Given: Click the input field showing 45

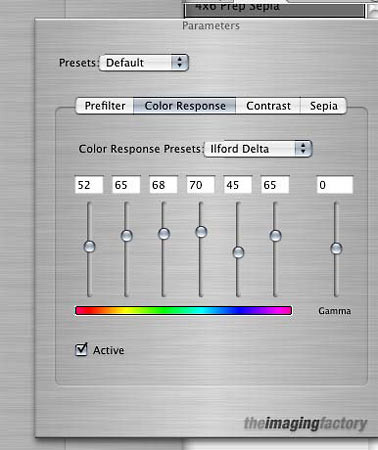Looking at the screenshot, I should [x=237, y=185].
